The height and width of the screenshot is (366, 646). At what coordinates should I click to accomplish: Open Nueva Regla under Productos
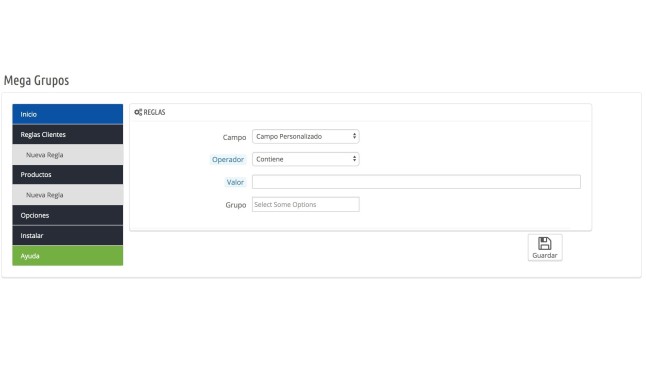68,195
